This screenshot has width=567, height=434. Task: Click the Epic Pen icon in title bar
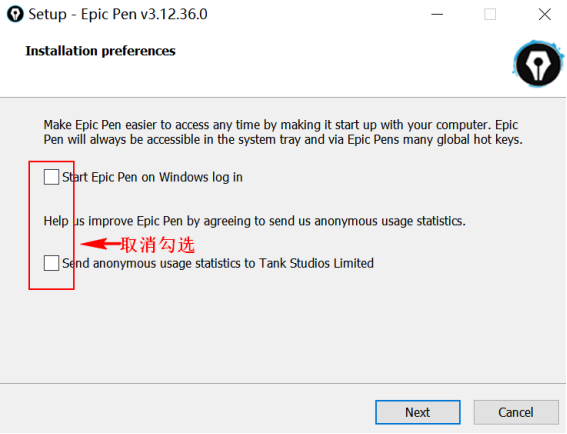point(15,14)
